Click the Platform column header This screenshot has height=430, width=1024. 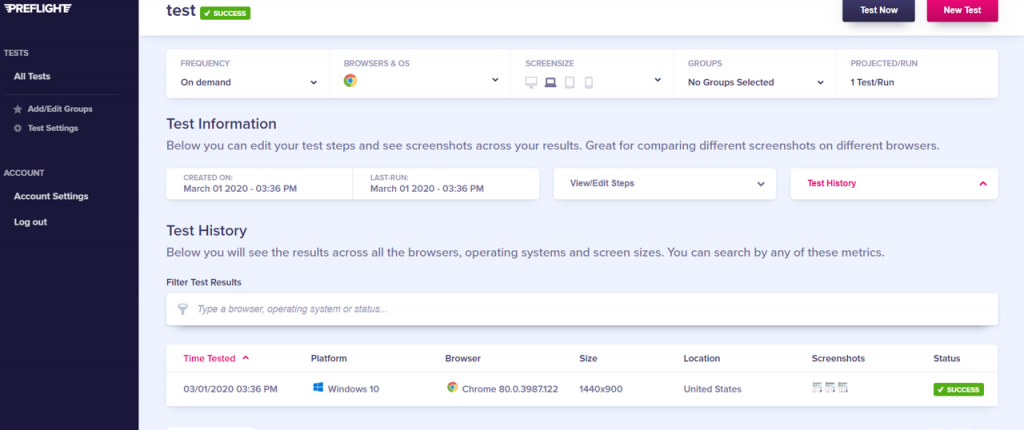pyautogui.click(x=328, y=358)
